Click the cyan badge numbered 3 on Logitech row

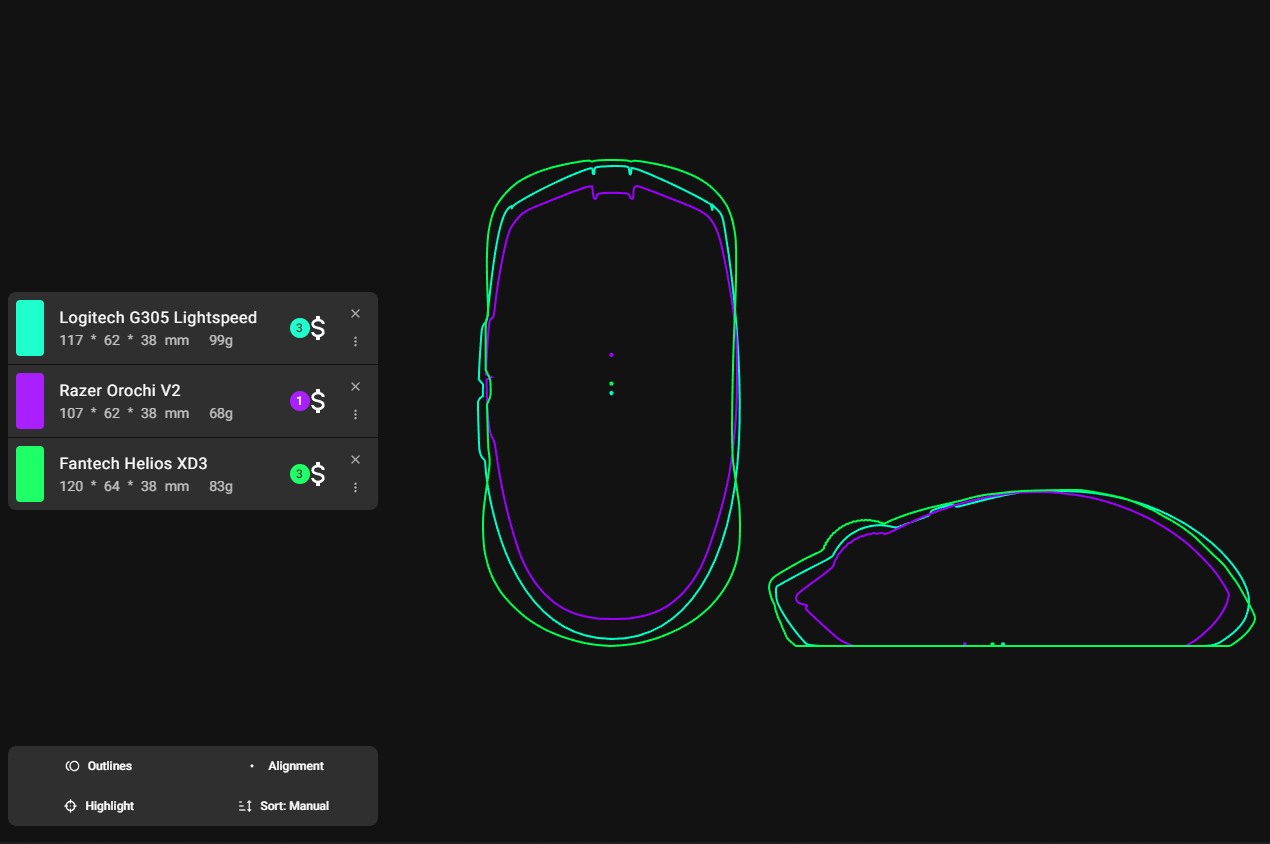(x=299, y=328)
